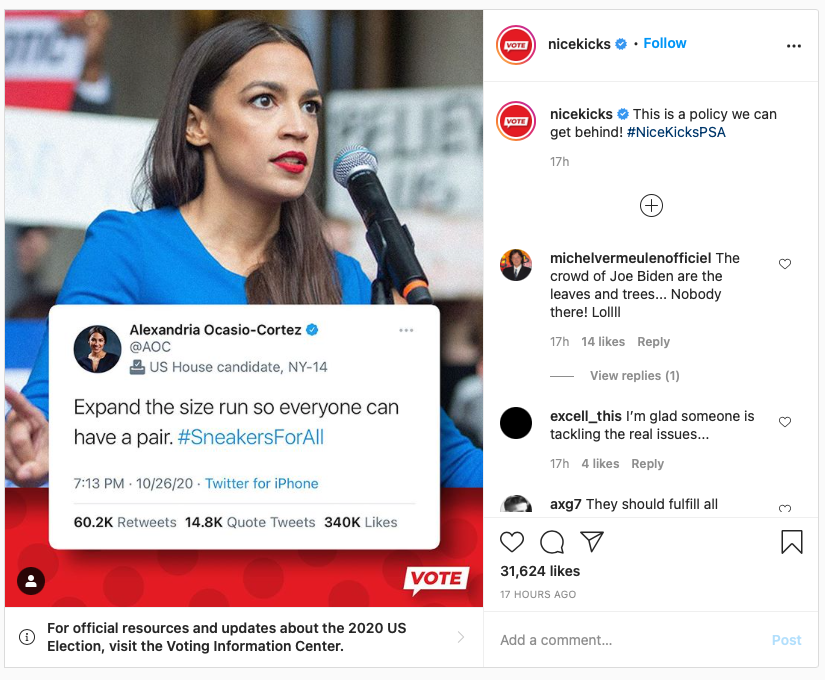
Task: Load more comments with plus circle
Action: tap(651, 205)
